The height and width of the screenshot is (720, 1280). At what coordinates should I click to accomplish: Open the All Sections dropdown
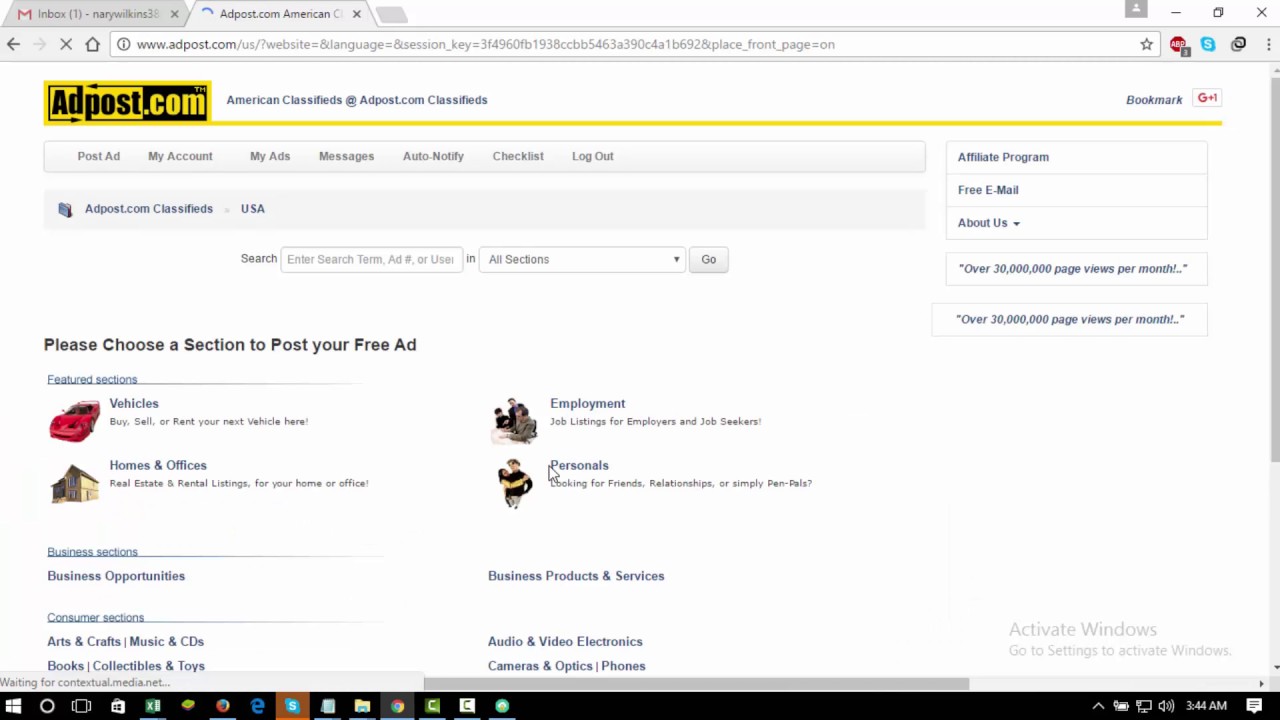click(x=583, y=259)
